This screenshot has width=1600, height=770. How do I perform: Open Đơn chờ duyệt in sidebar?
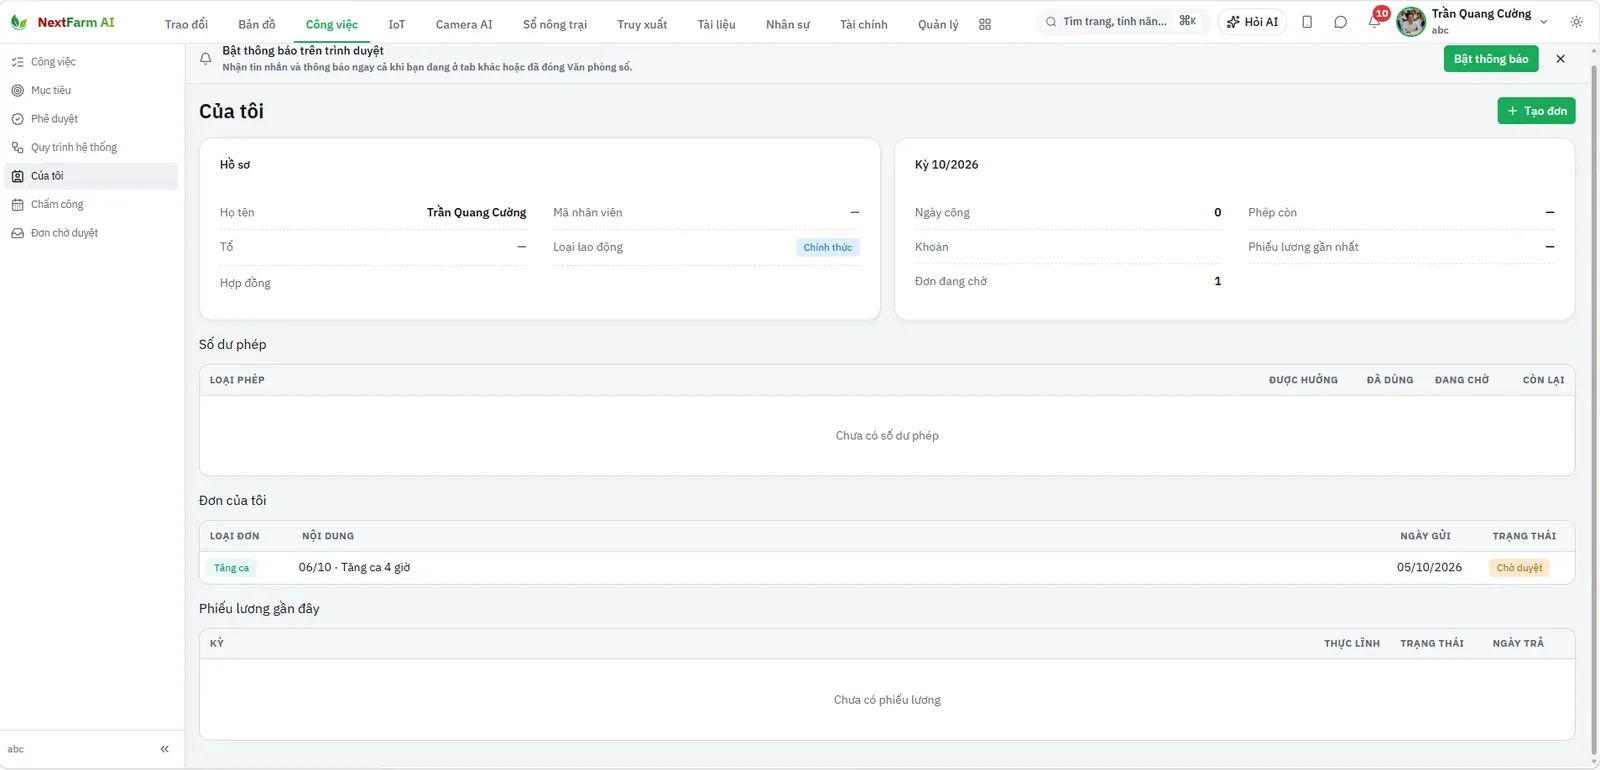(x=91, y=233)
